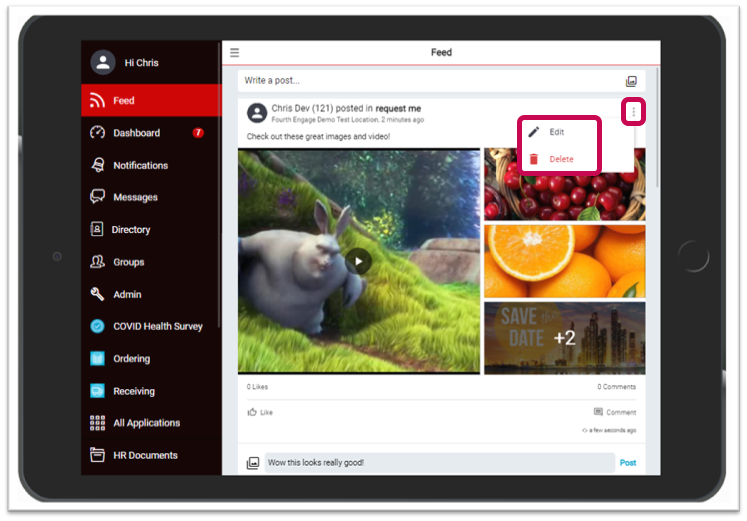This screenshot has height=521, width=747.
Task: Click the Messages chat bubble icon
Action: coord(97,196)
